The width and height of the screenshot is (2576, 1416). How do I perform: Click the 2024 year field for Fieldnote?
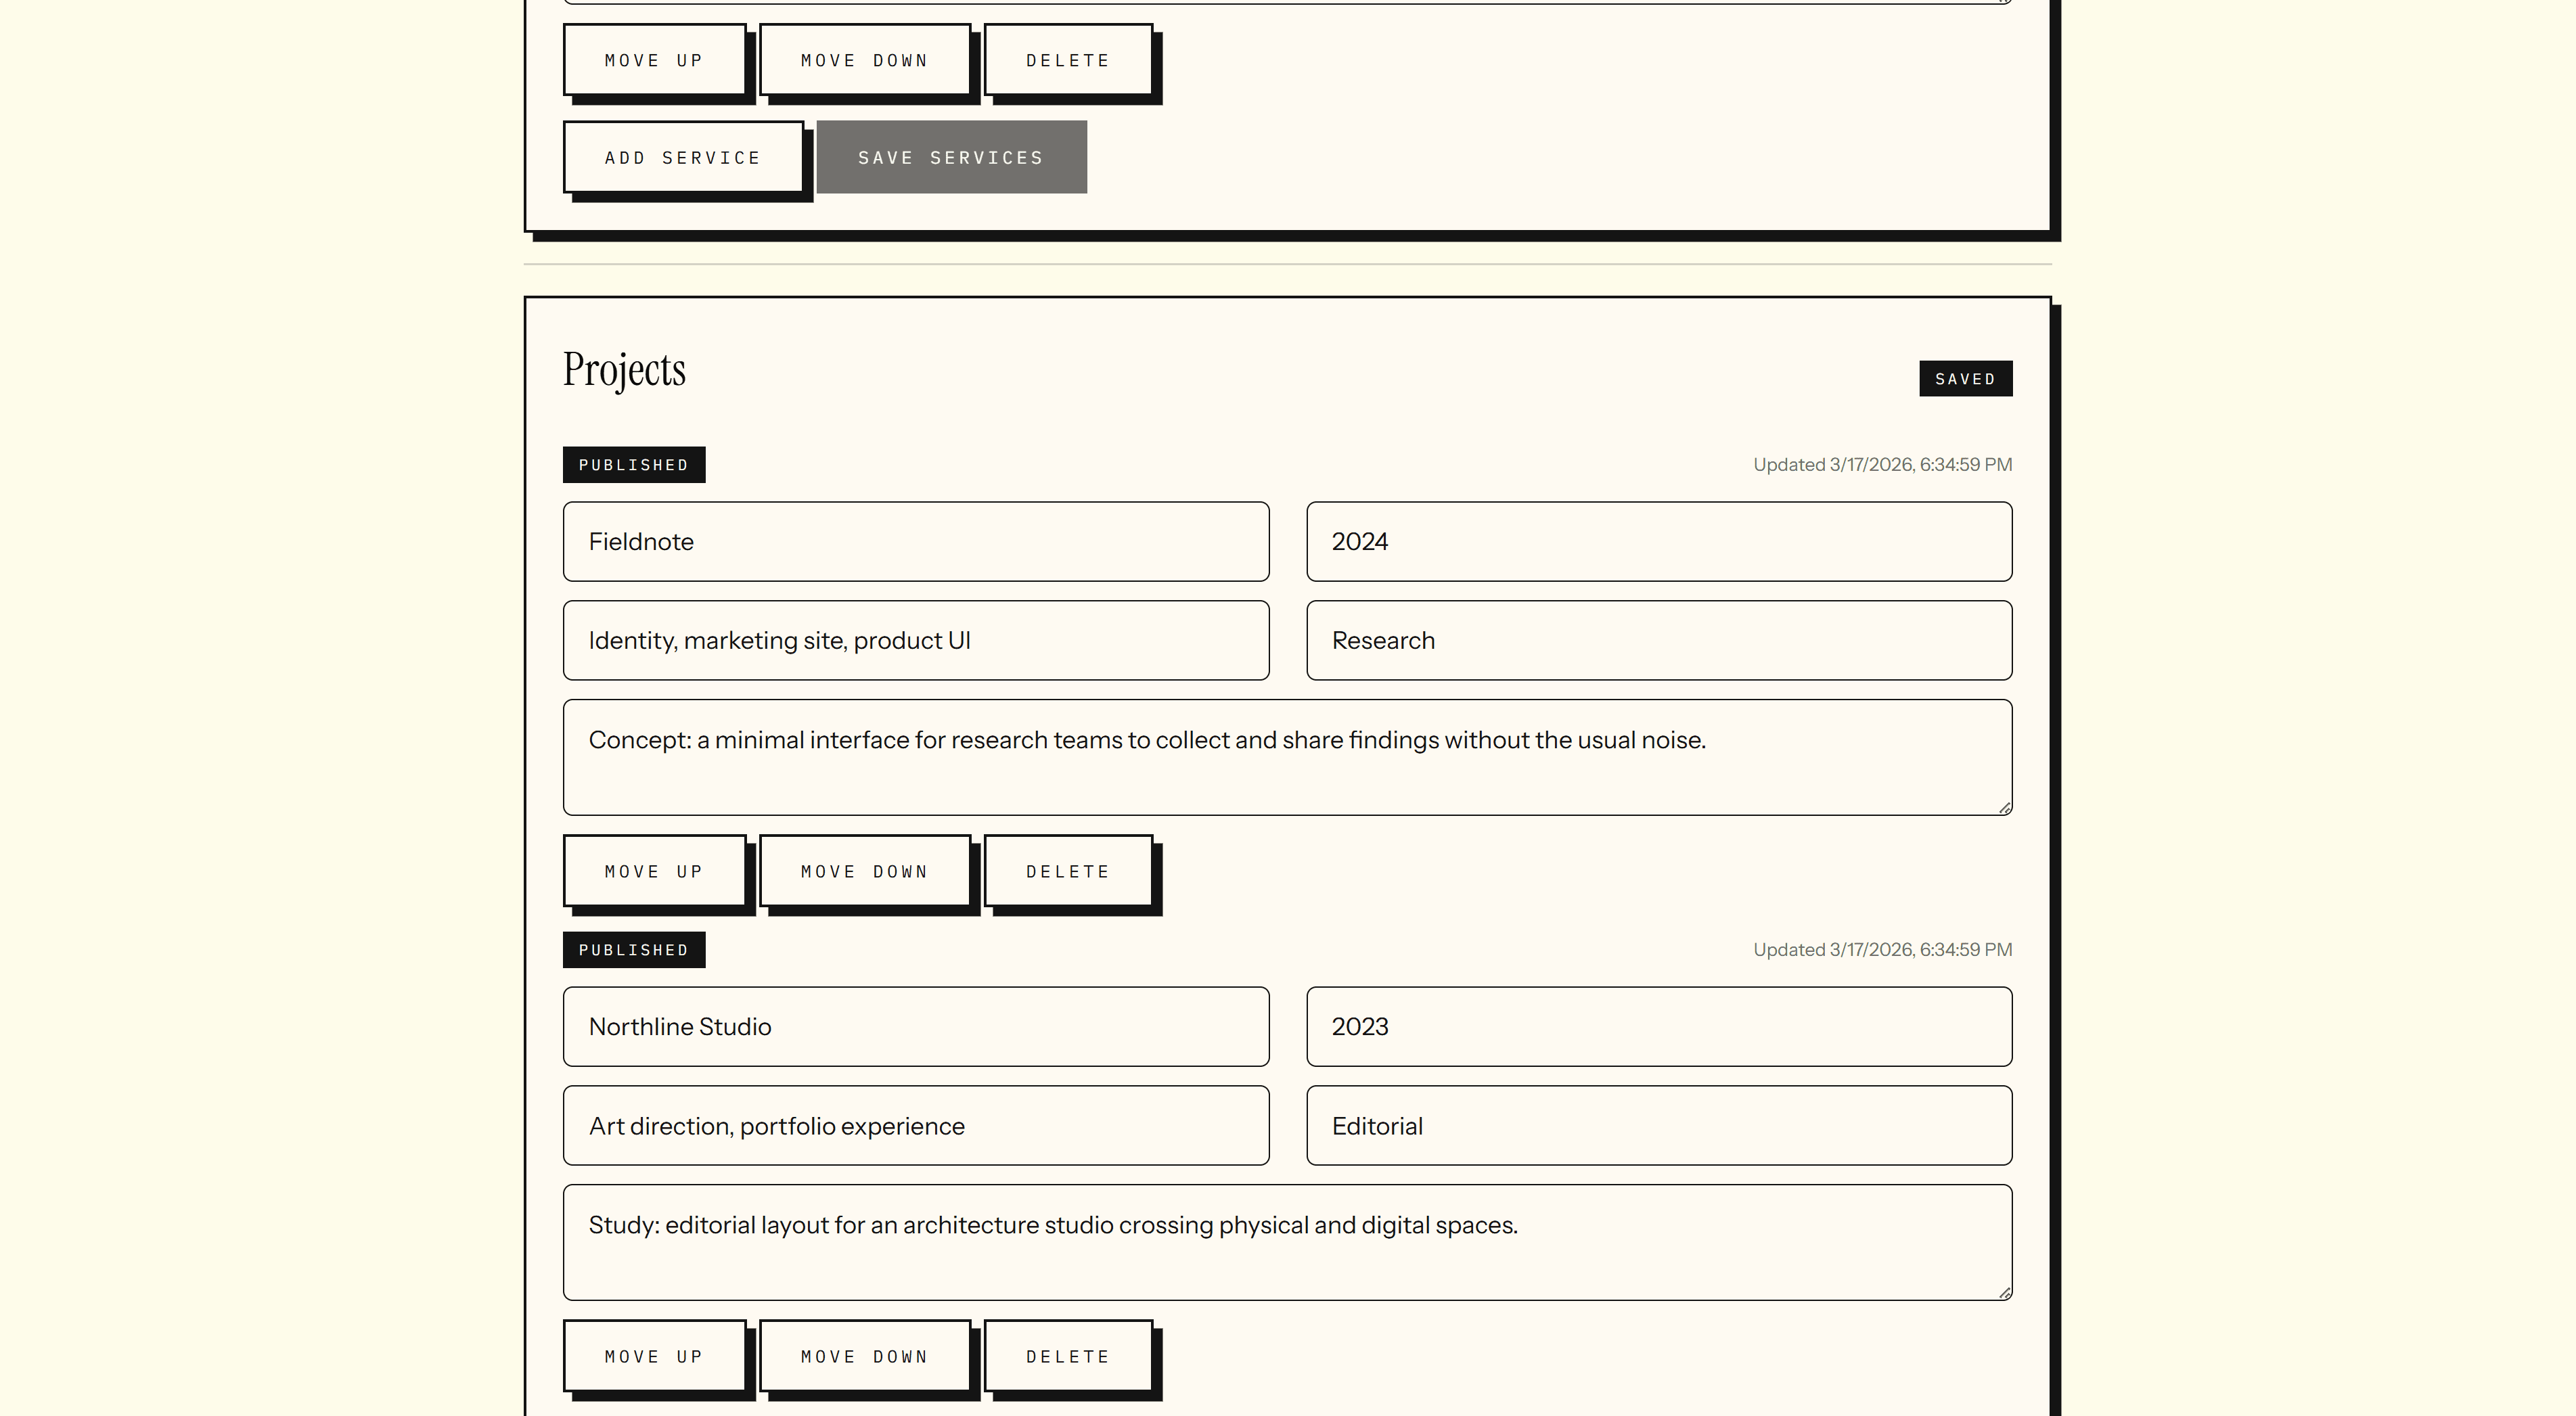coord(1658,541)
